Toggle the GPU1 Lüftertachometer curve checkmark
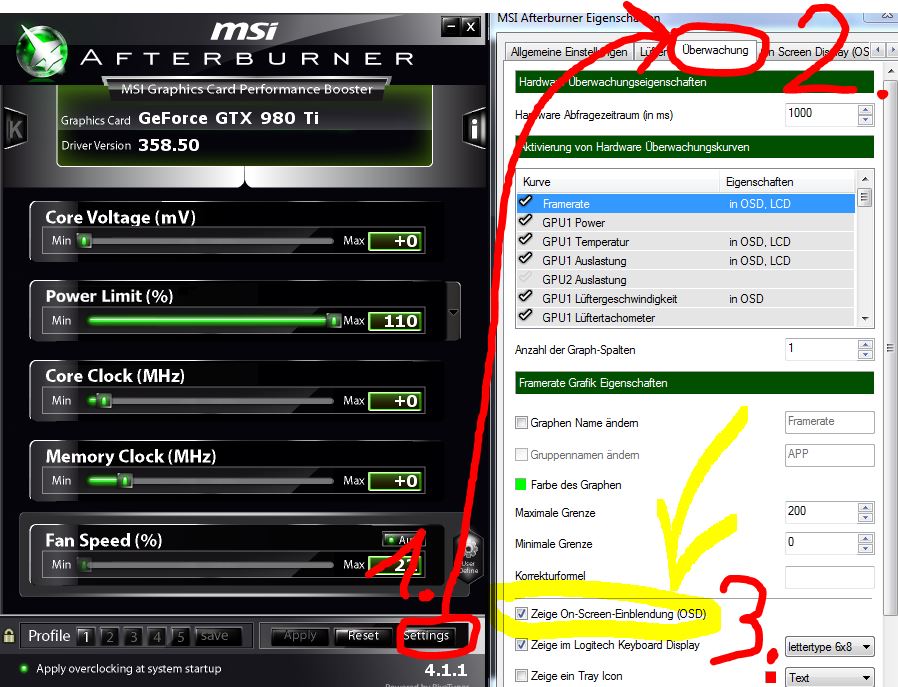 point(525,315)
